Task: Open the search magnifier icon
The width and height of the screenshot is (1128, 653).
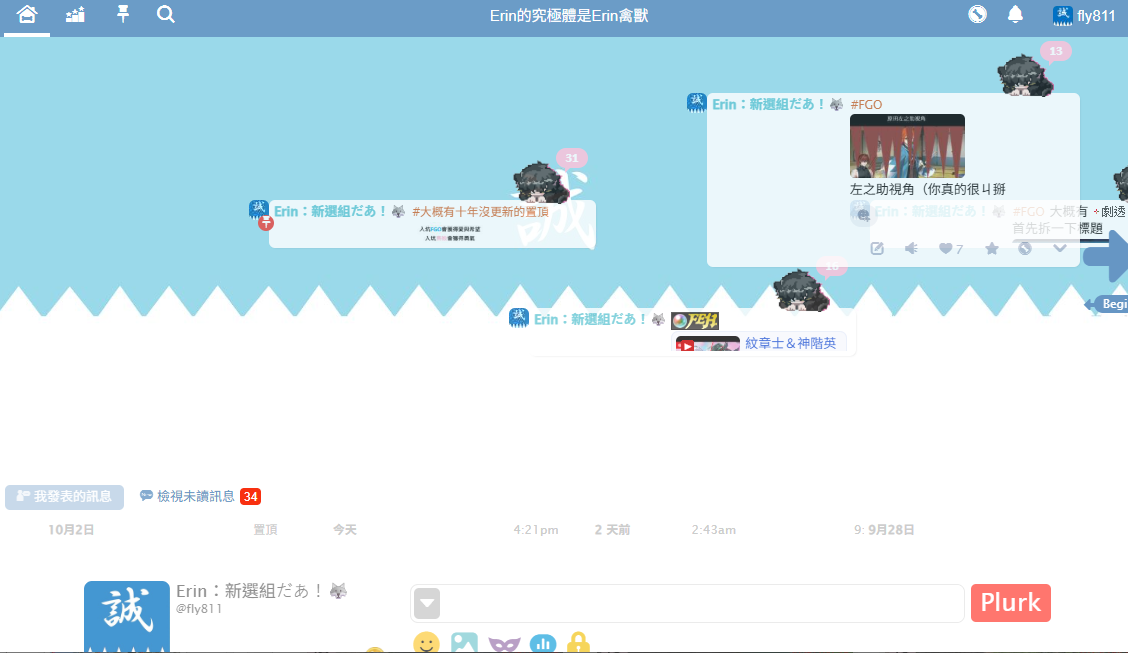Action: (x=166, y=15)
